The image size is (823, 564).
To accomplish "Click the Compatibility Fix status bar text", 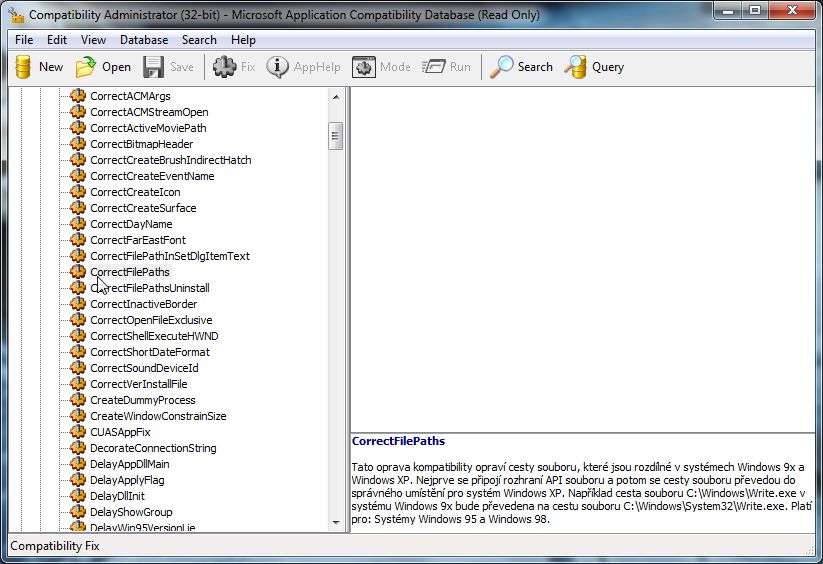I will coord(55,546).
